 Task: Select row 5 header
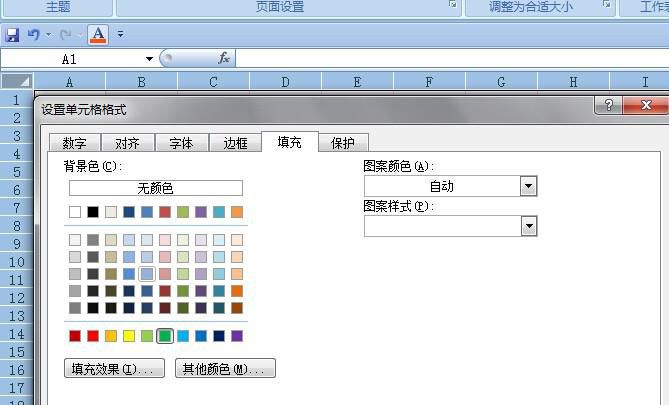pyautogui.click(x=16, y=172)
